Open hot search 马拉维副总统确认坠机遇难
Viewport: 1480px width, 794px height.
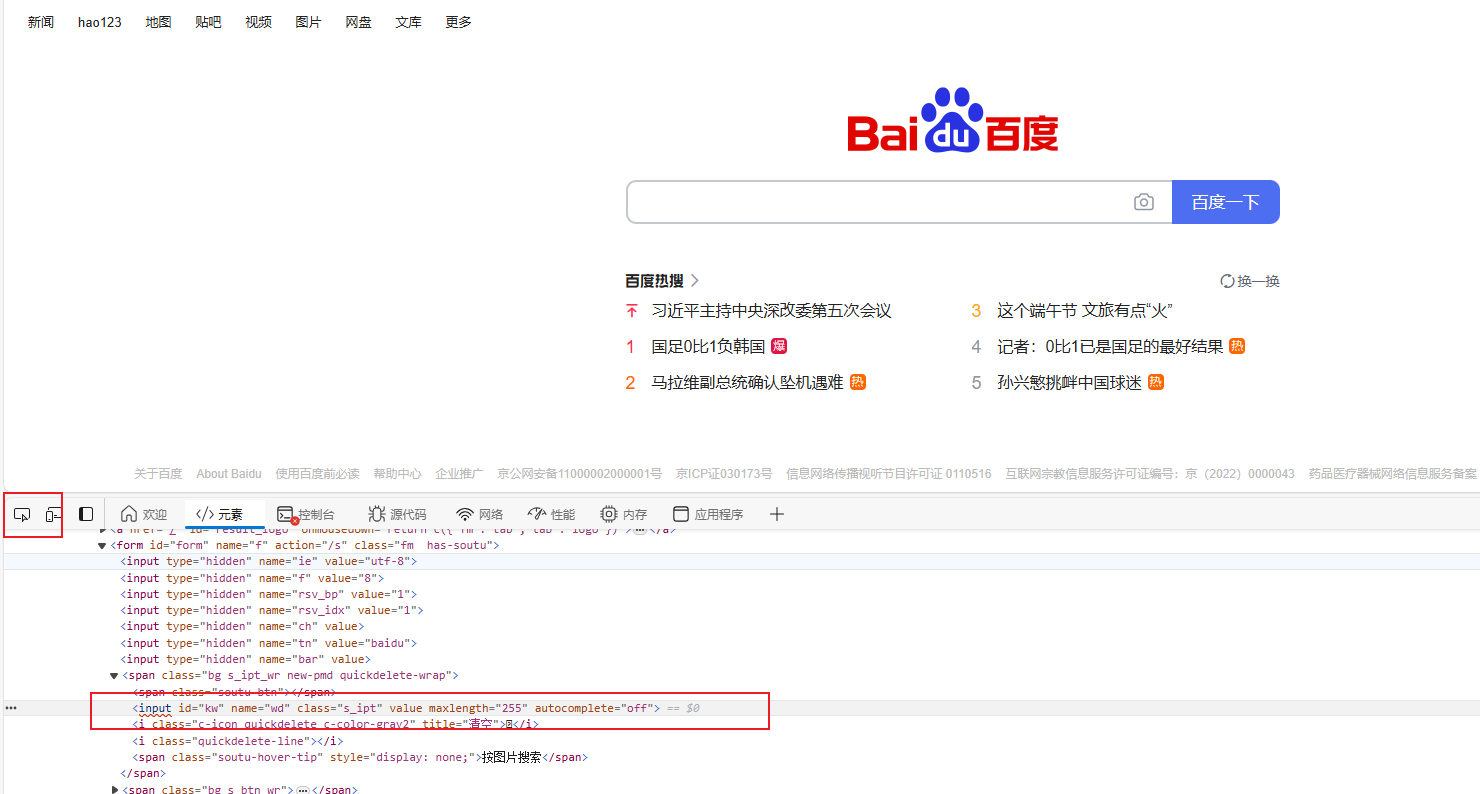[x=747, y=383]
